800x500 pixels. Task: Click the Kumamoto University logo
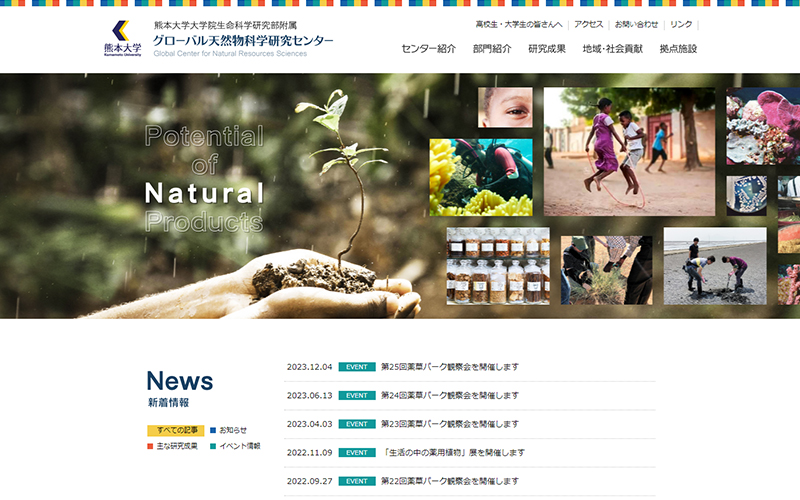click(122, 38)
